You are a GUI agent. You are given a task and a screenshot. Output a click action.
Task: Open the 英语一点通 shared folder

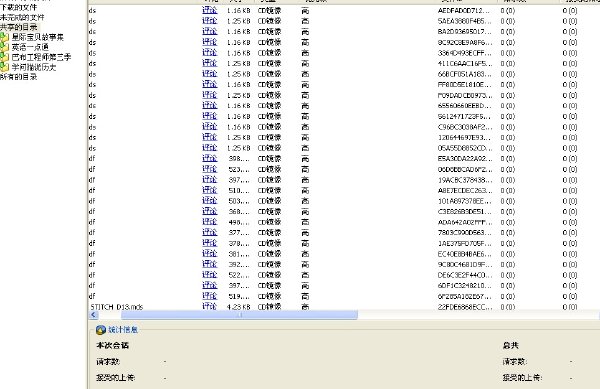click(x=30, y=47)
